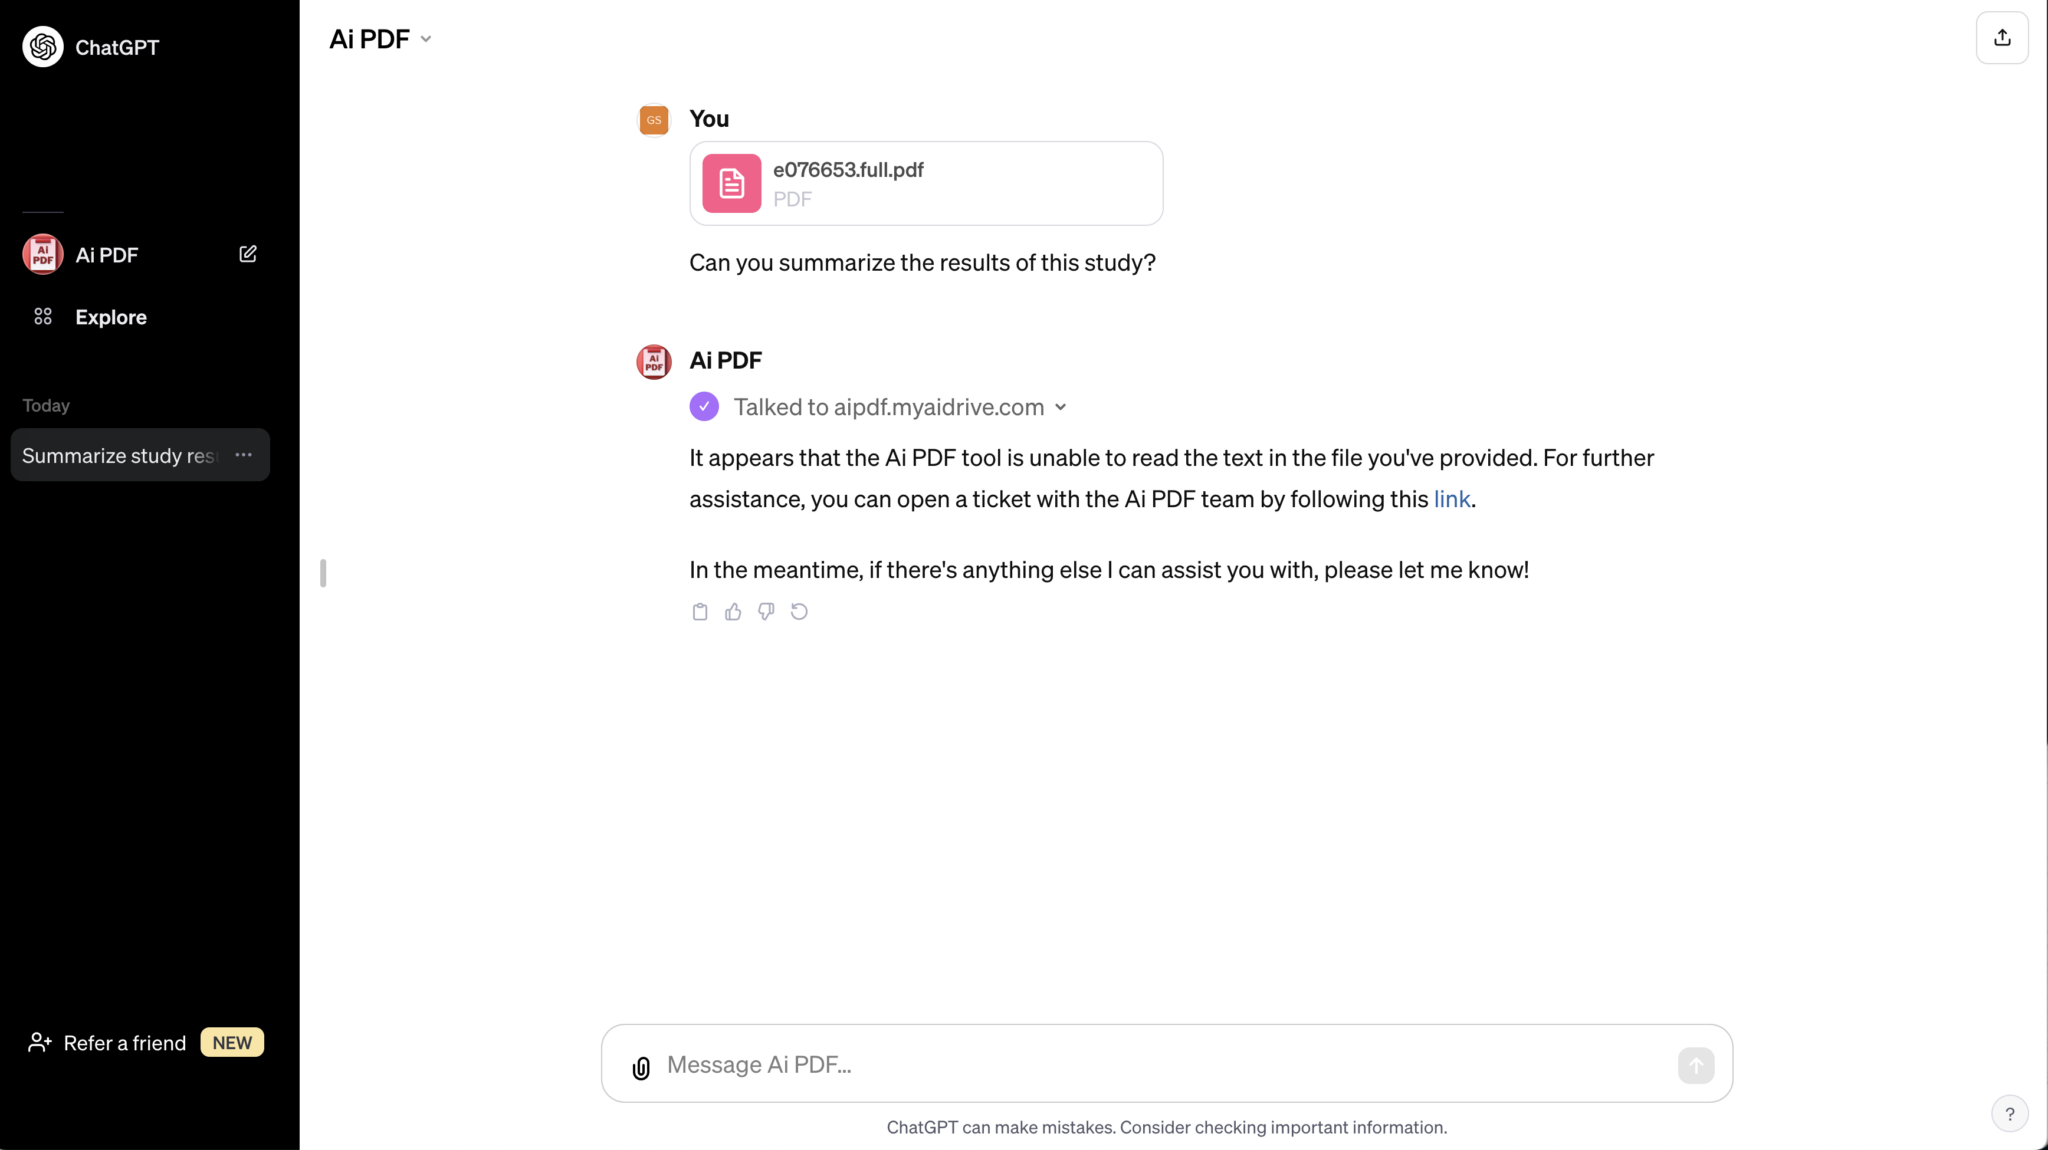
Task: Copy the Ai PDF response to clipboard
Action: click(x=700, y=612)
